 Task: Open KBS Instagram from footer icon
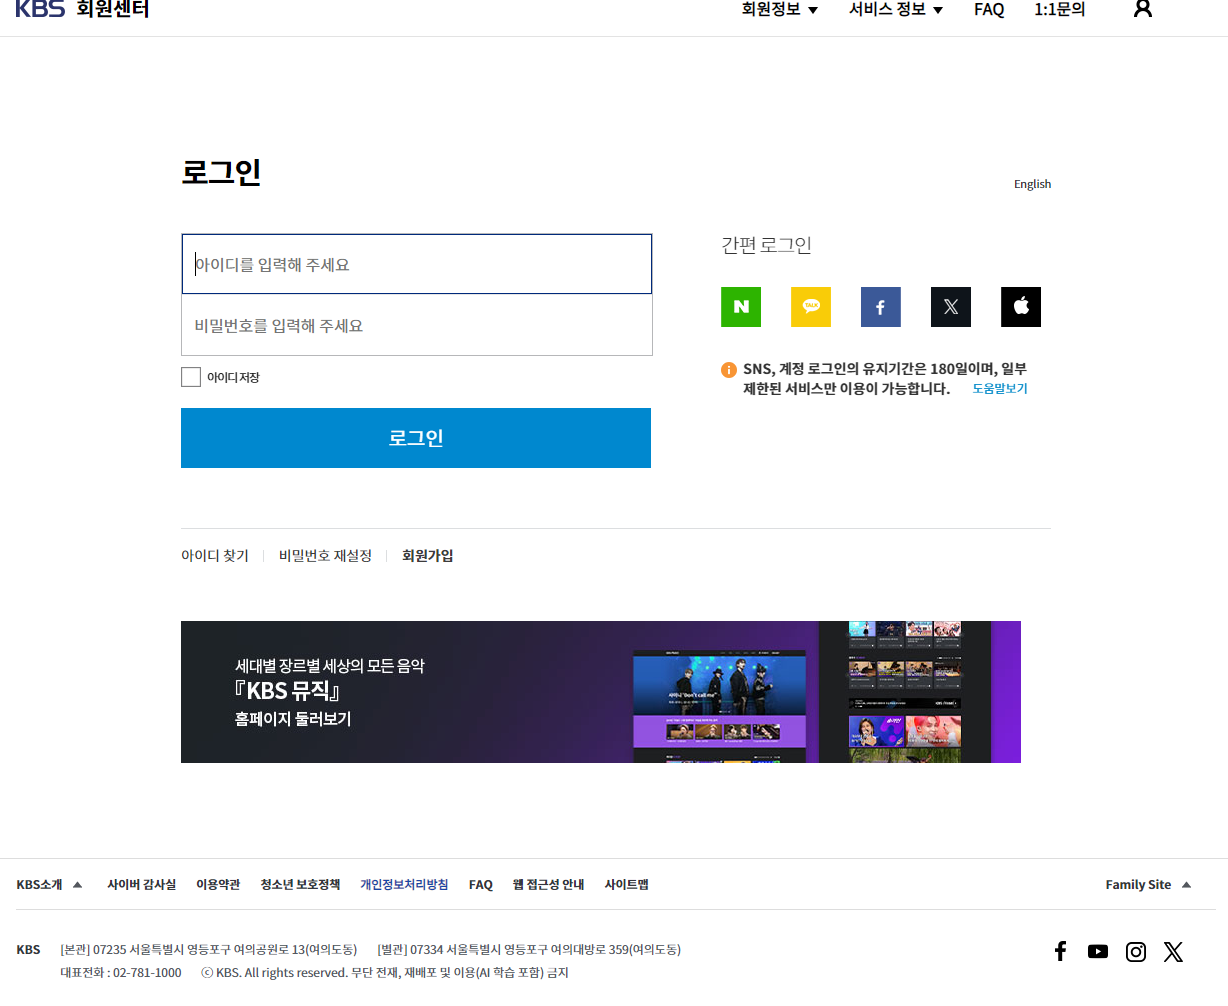(x=1136, y=952)
